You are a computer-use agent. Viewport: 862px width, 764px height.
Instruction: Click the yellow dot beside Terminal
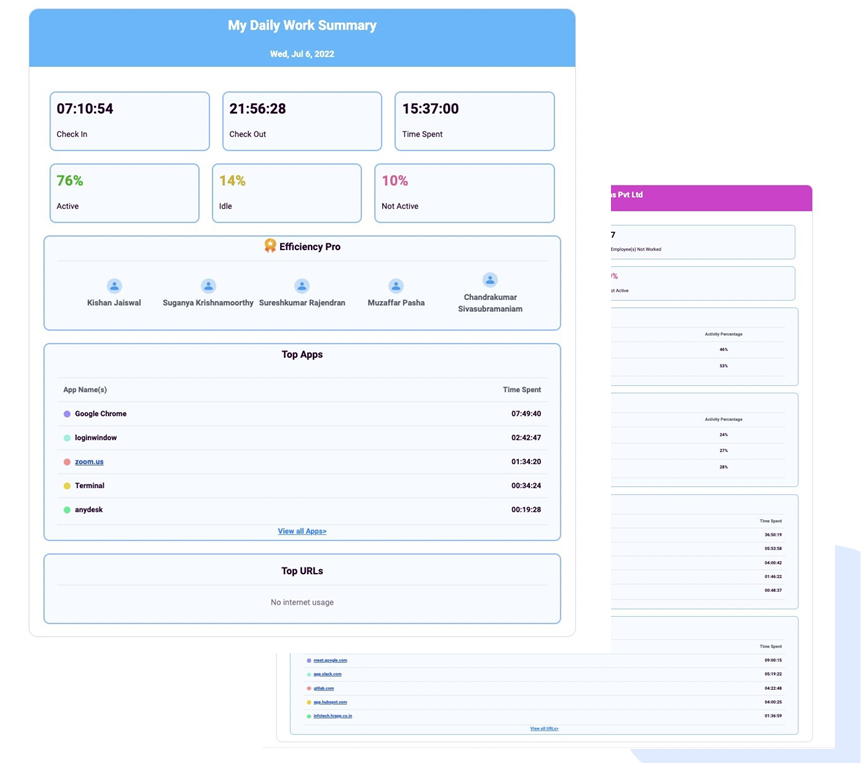coord(67,486)
